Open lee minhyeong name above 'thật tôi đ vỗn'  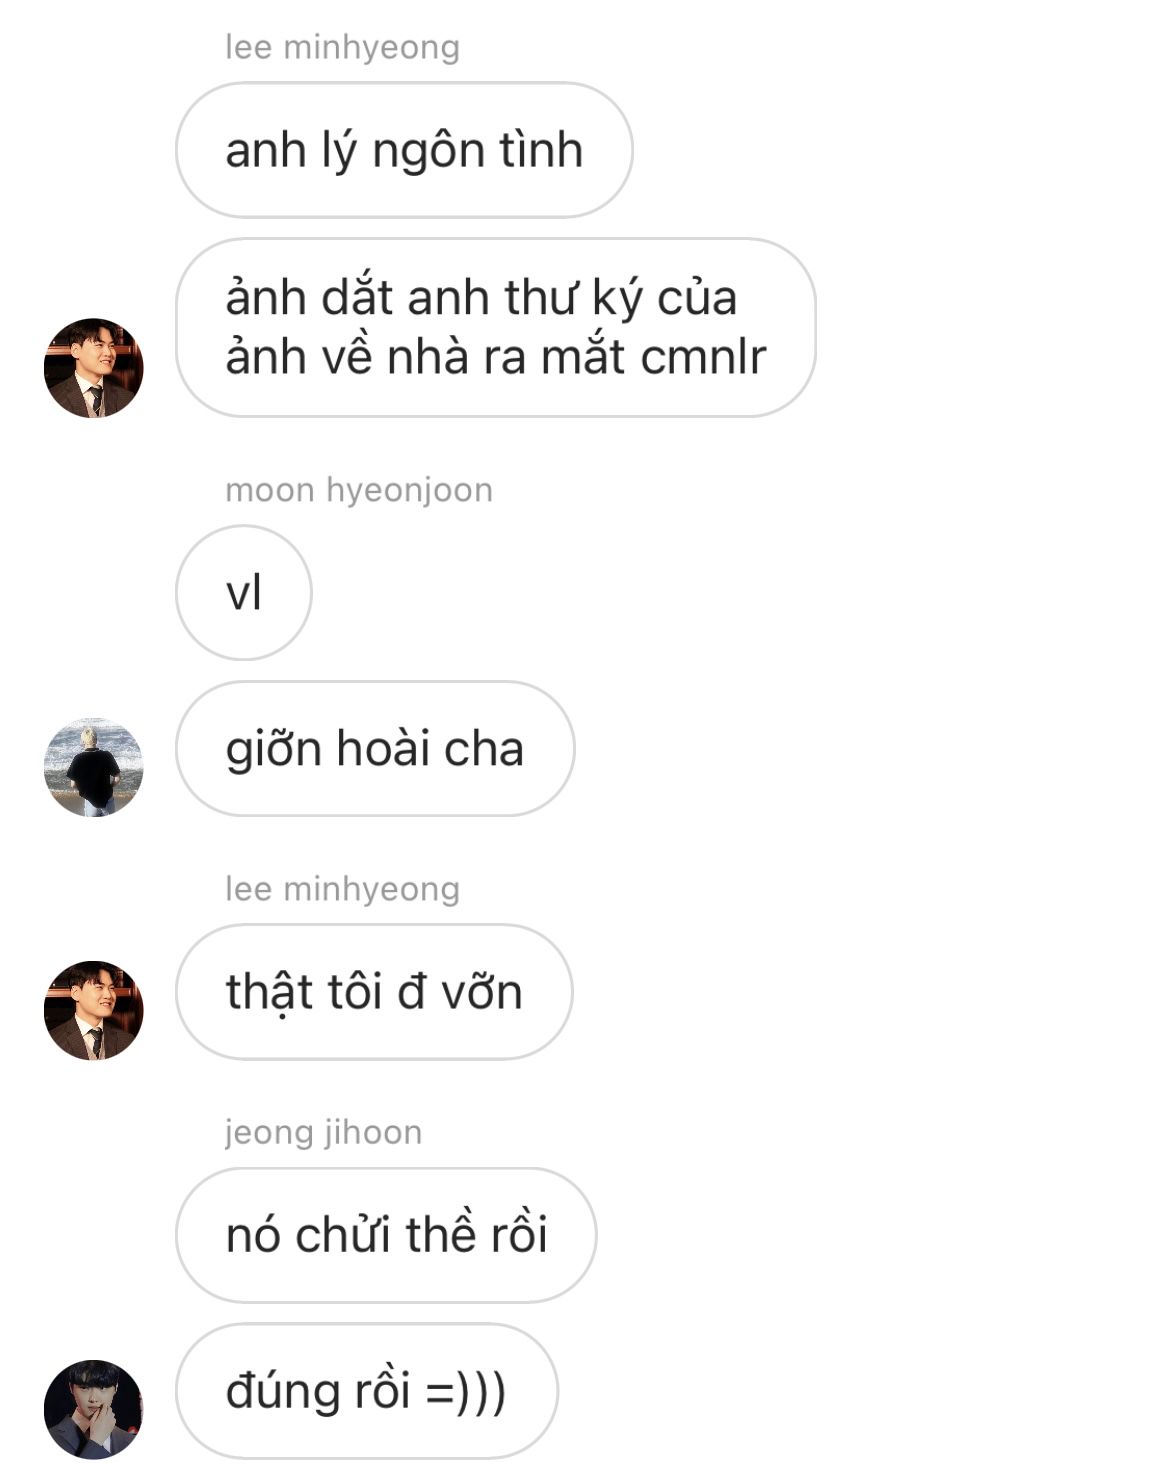point(342,889)
